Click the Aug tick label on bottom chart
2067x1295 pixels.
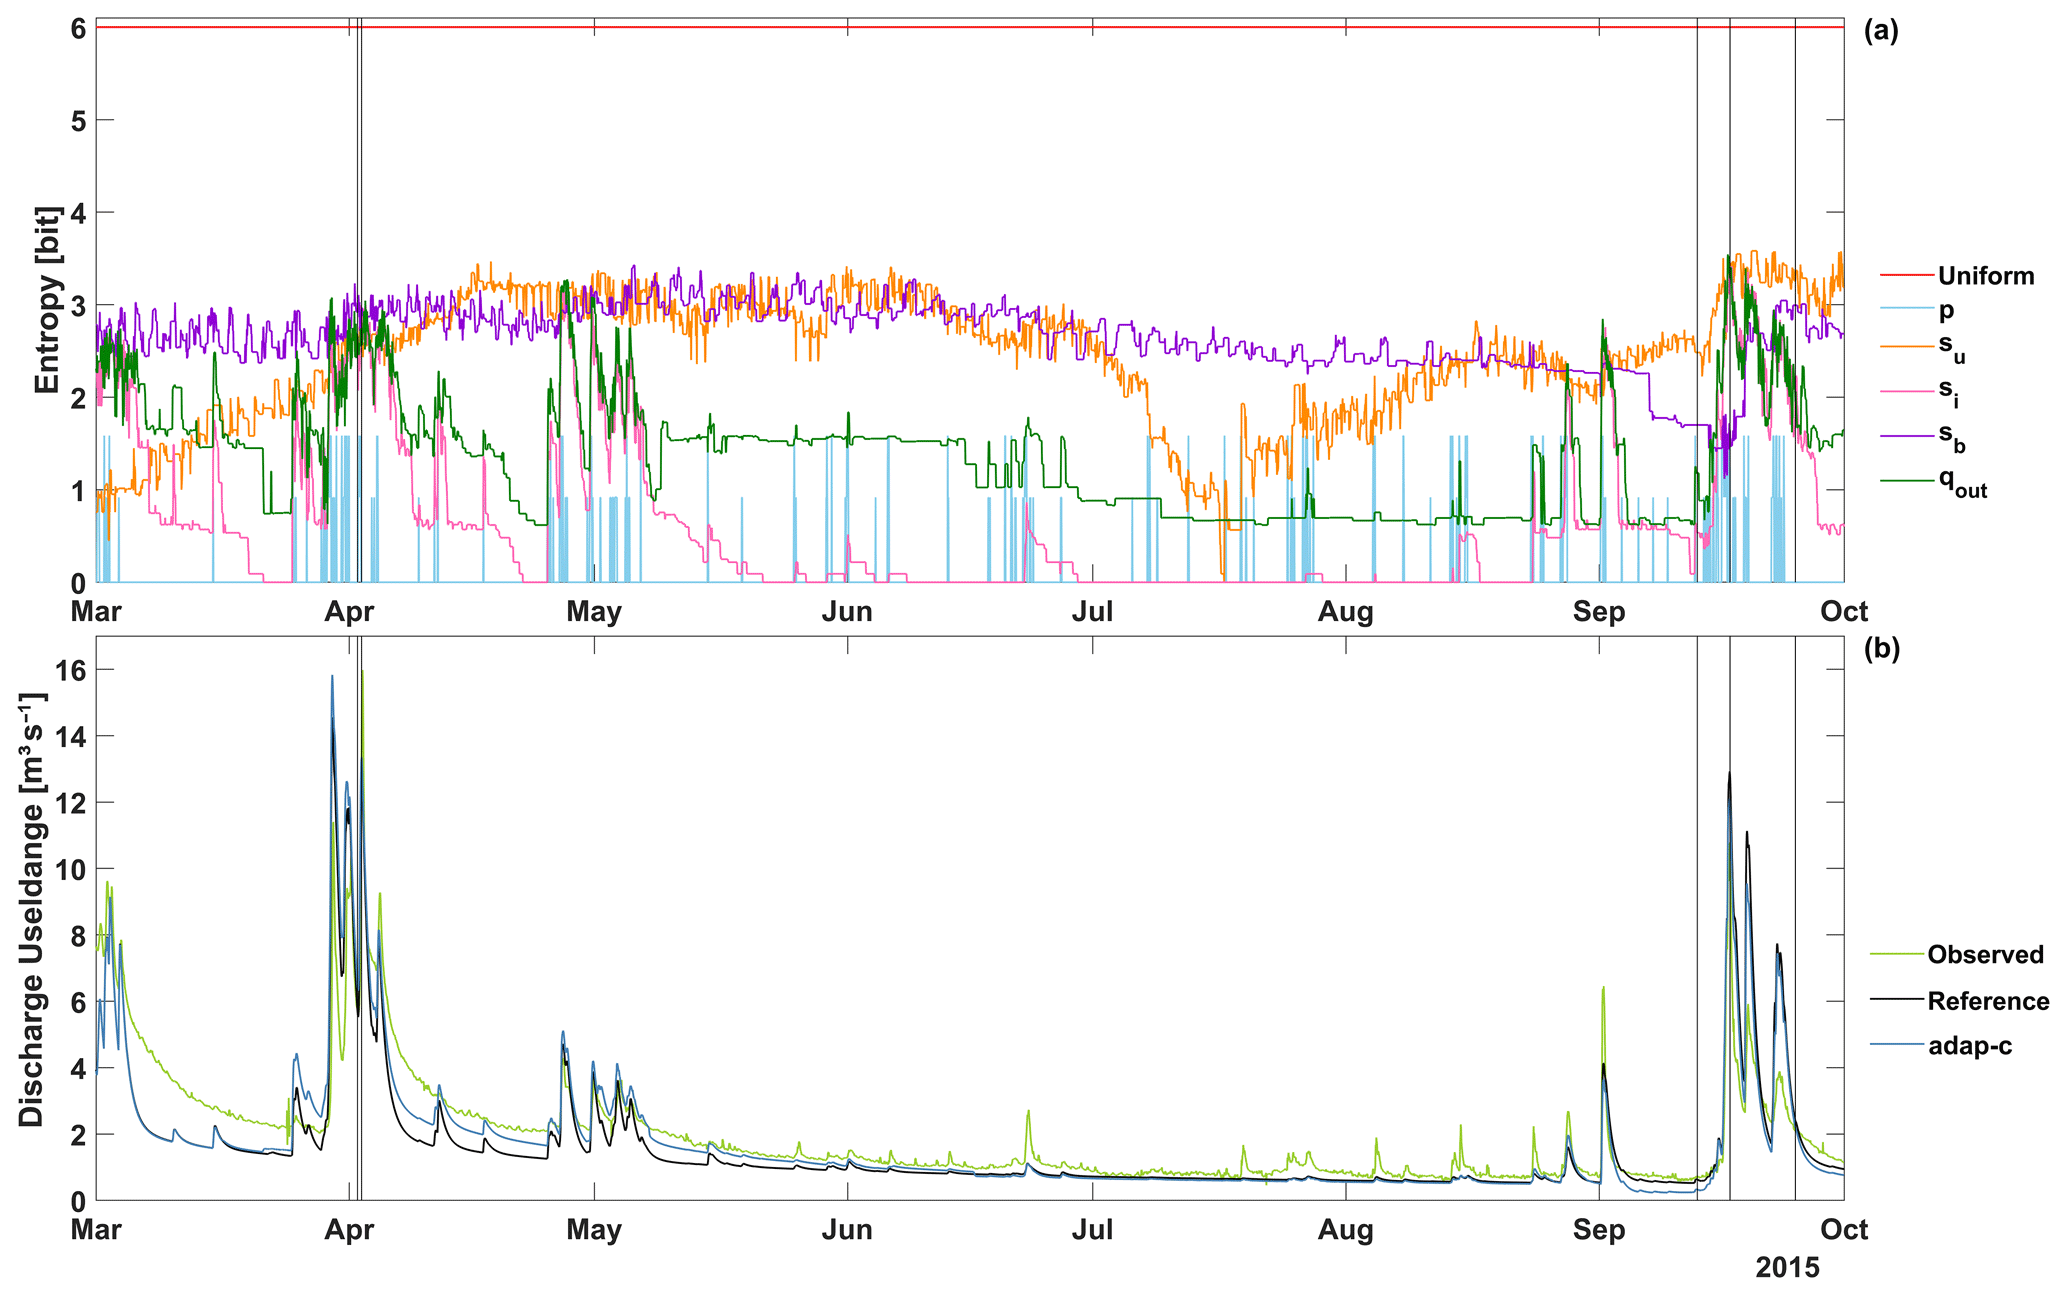click(1346, 1229)
